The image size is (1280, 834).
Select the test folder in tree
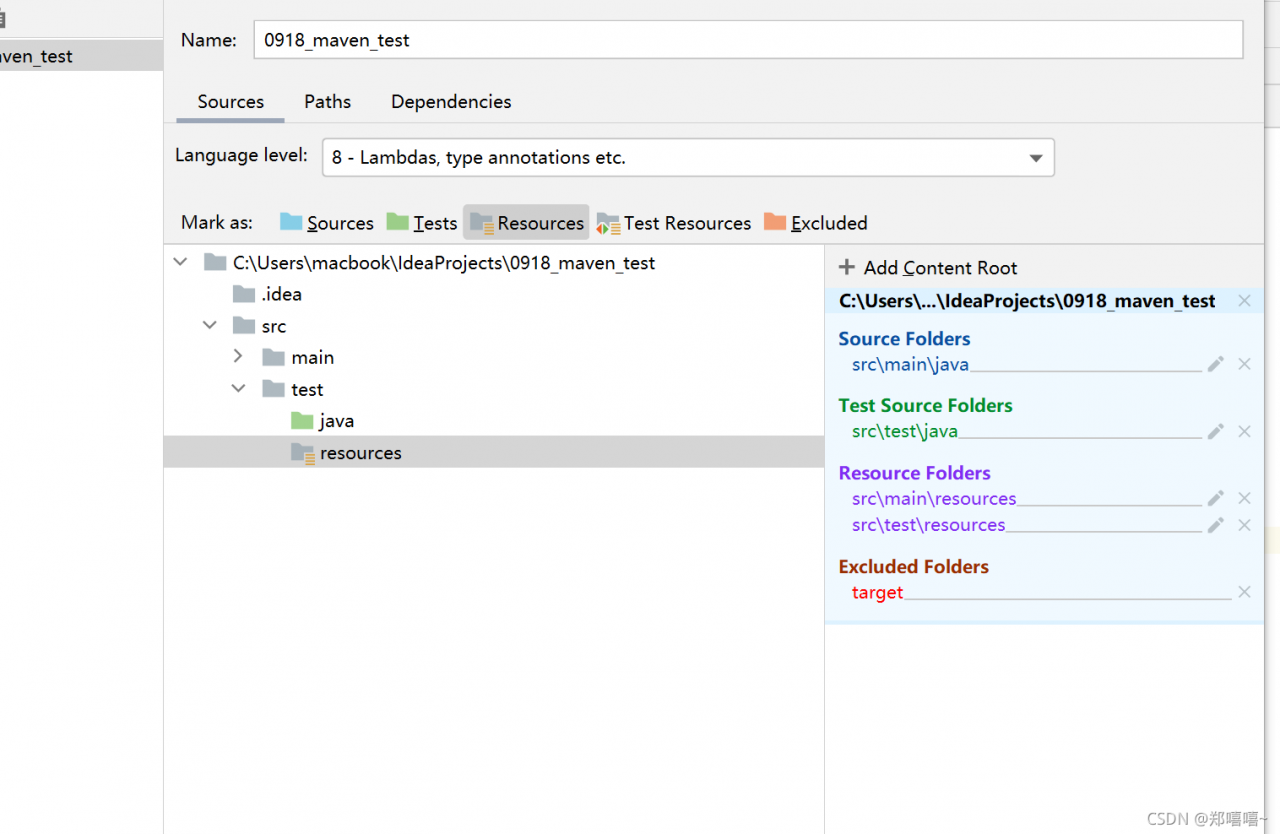(x=293, y=389)
